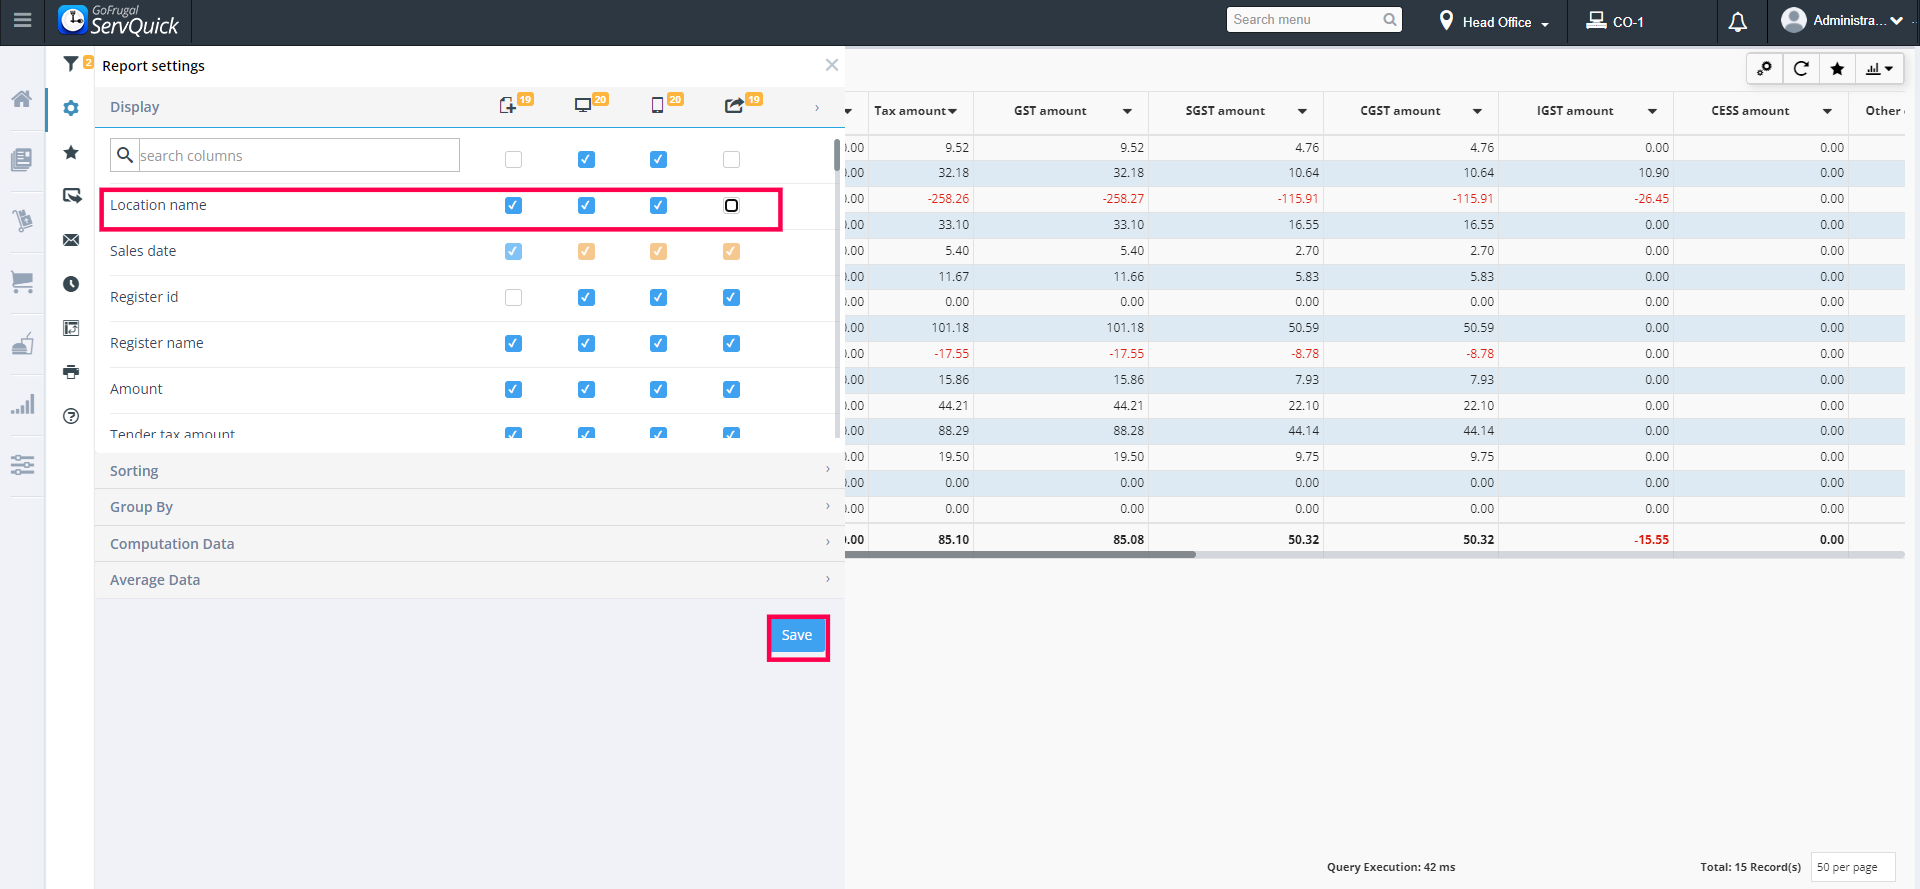Click the export share column header icon

click(734, 105)
